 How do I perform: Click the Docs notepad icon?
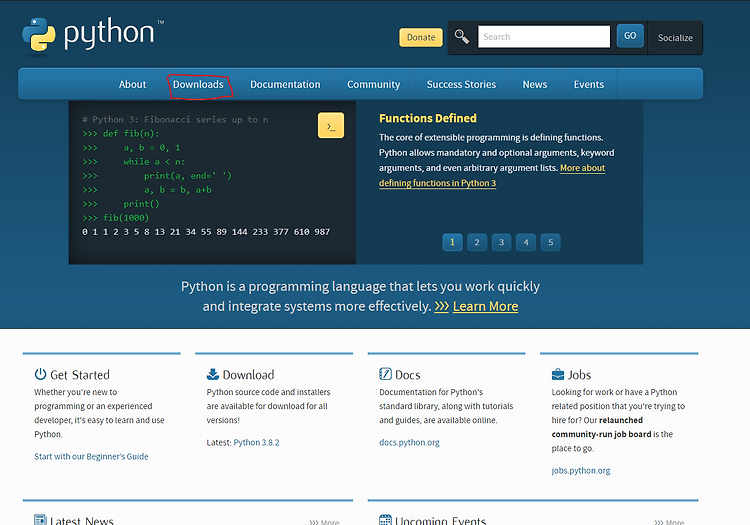point(385,374)
